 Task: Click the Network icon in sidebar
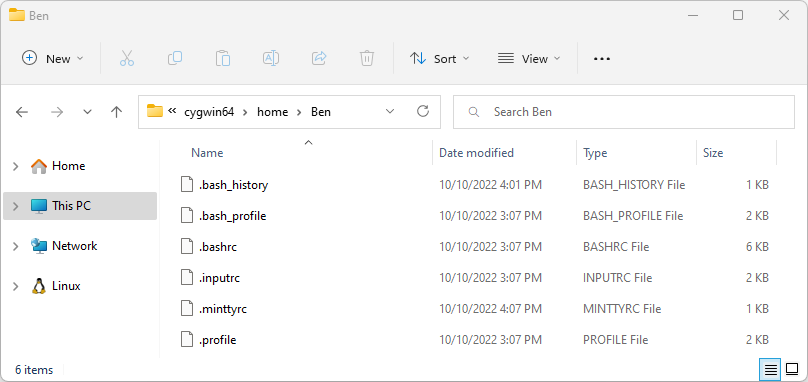(x=39, y=246)
